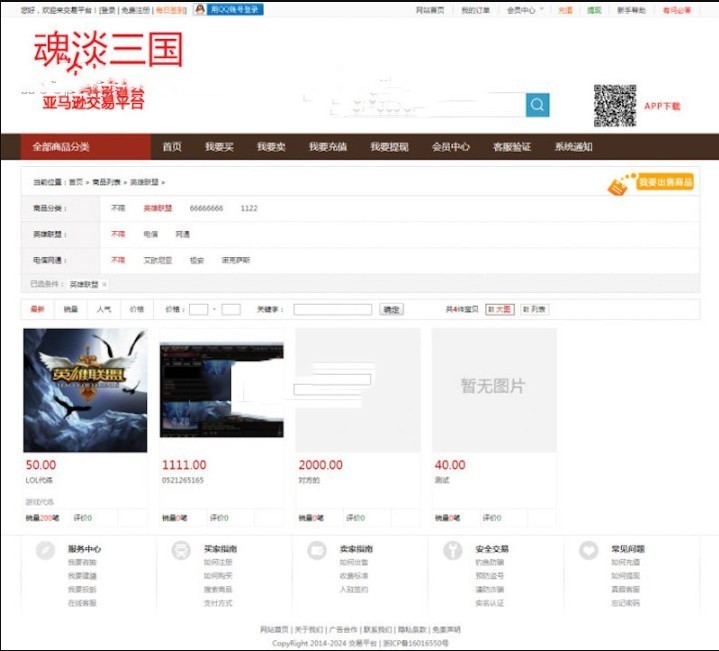Click the 买家指南 footer icon
Viewport: 719px width, 651px height.
click(181, 550)
